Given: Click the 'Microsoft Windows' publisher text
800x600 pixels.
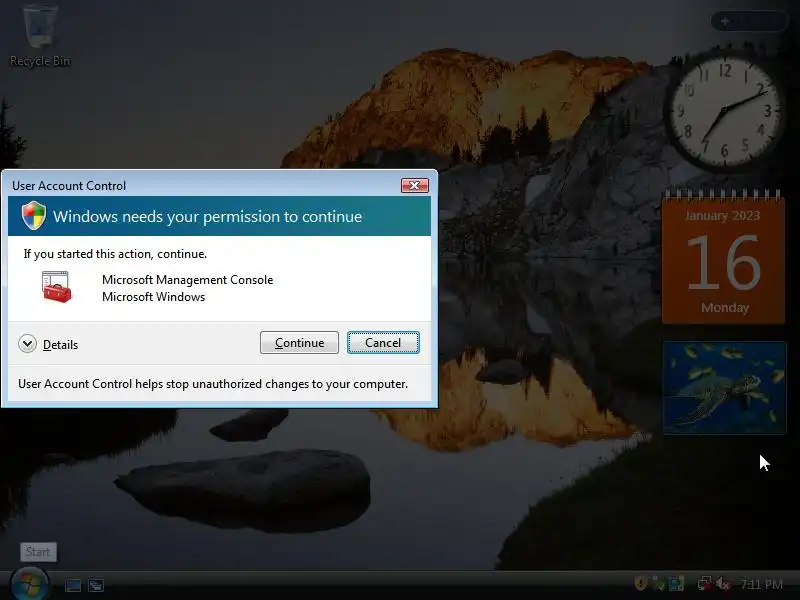Looking at the screenshot, I should tap(154, 297).
